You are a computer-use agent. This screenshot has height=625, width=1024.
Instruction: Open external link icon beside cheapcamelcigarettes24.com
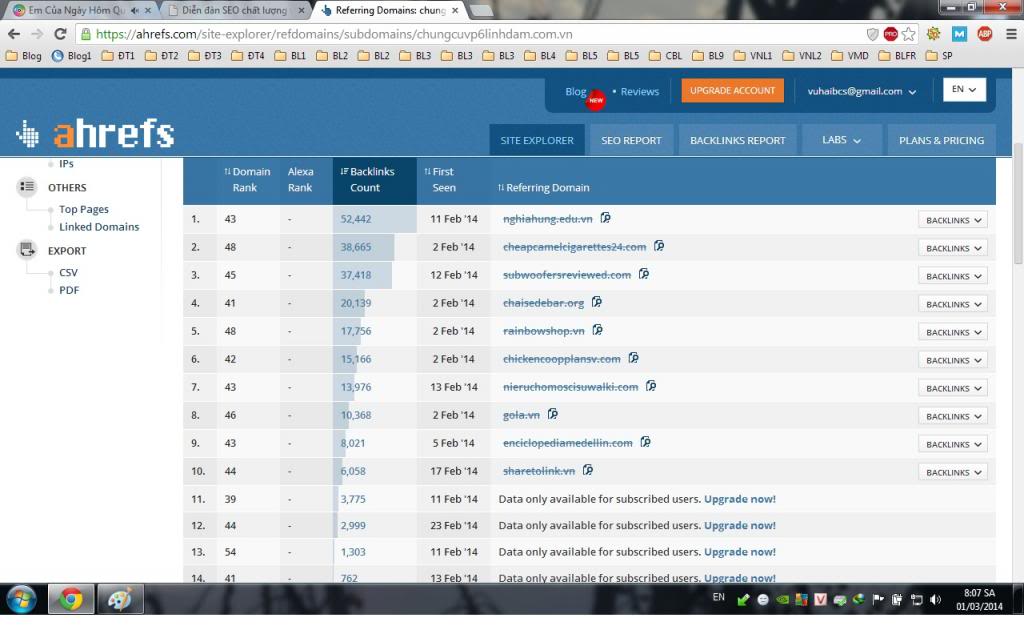(x=659, y=246)
